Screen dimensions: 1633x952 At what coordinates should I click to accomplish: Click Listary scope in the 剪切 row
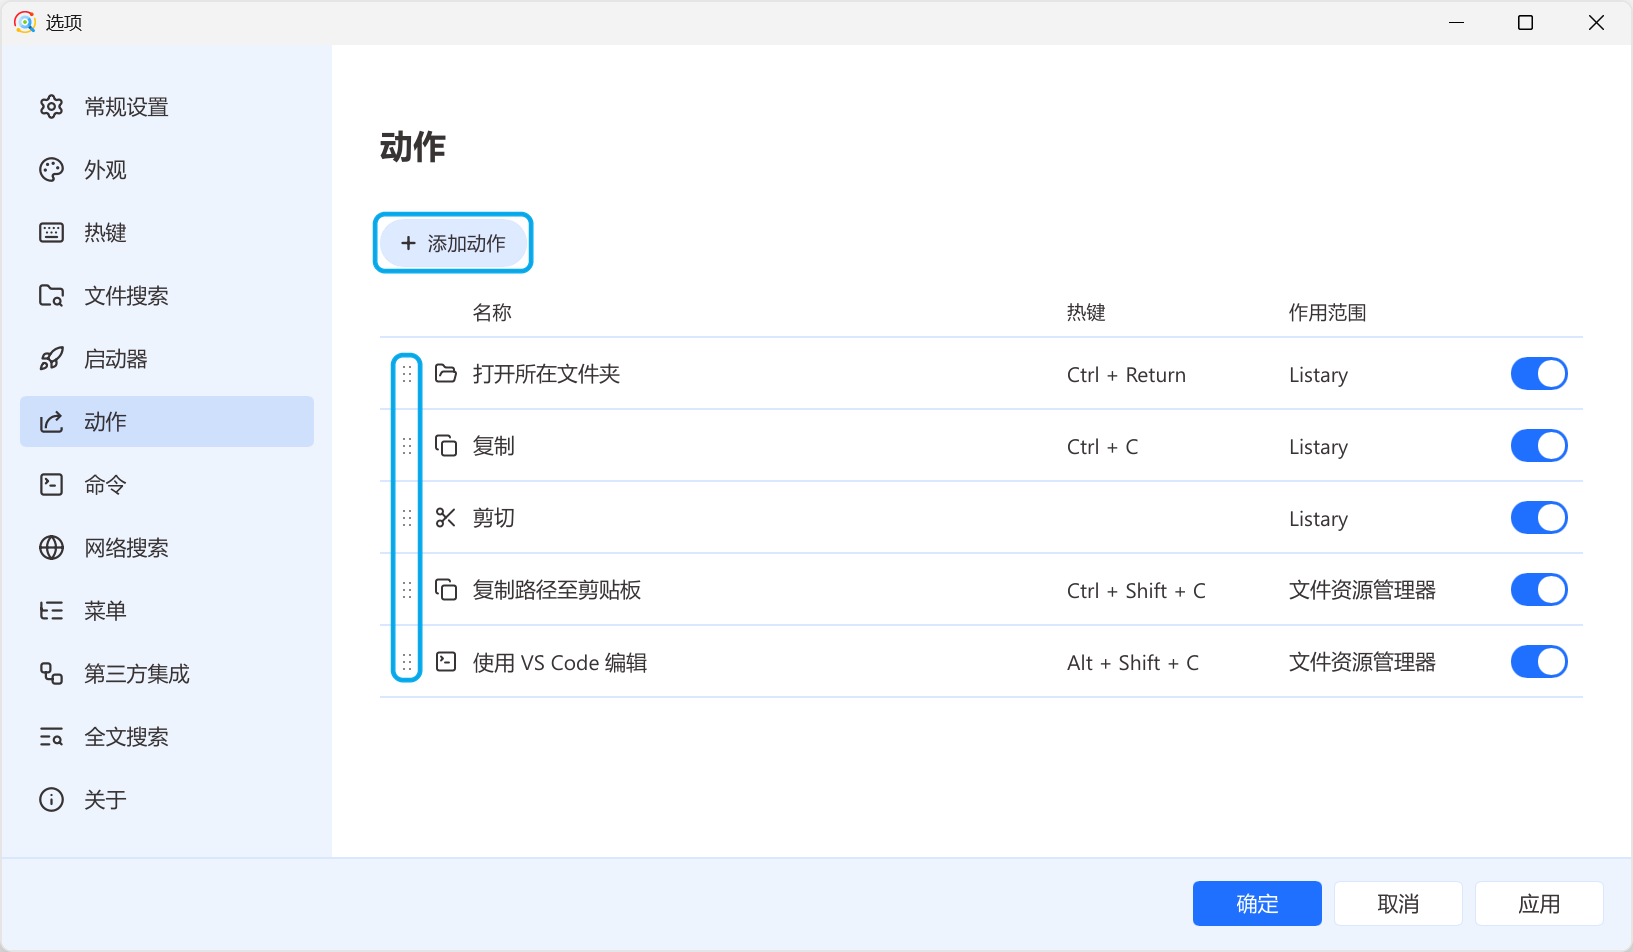(1318, 519)
